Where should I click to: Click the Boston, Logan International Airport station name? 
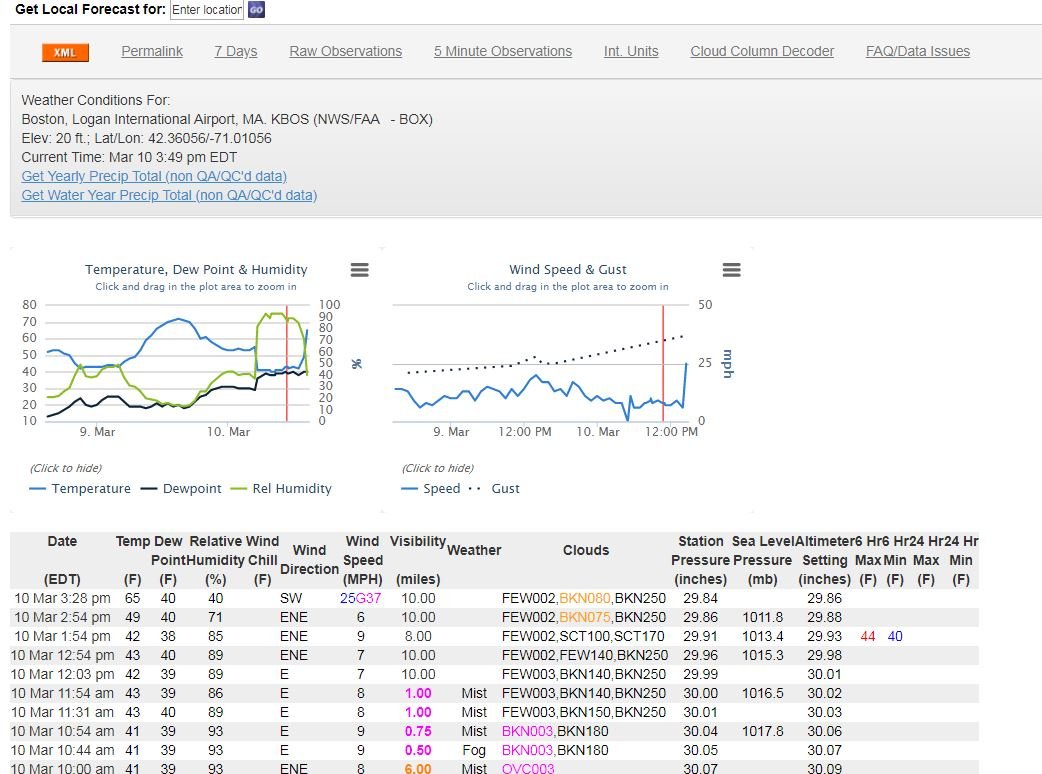[x=227, y=119]
